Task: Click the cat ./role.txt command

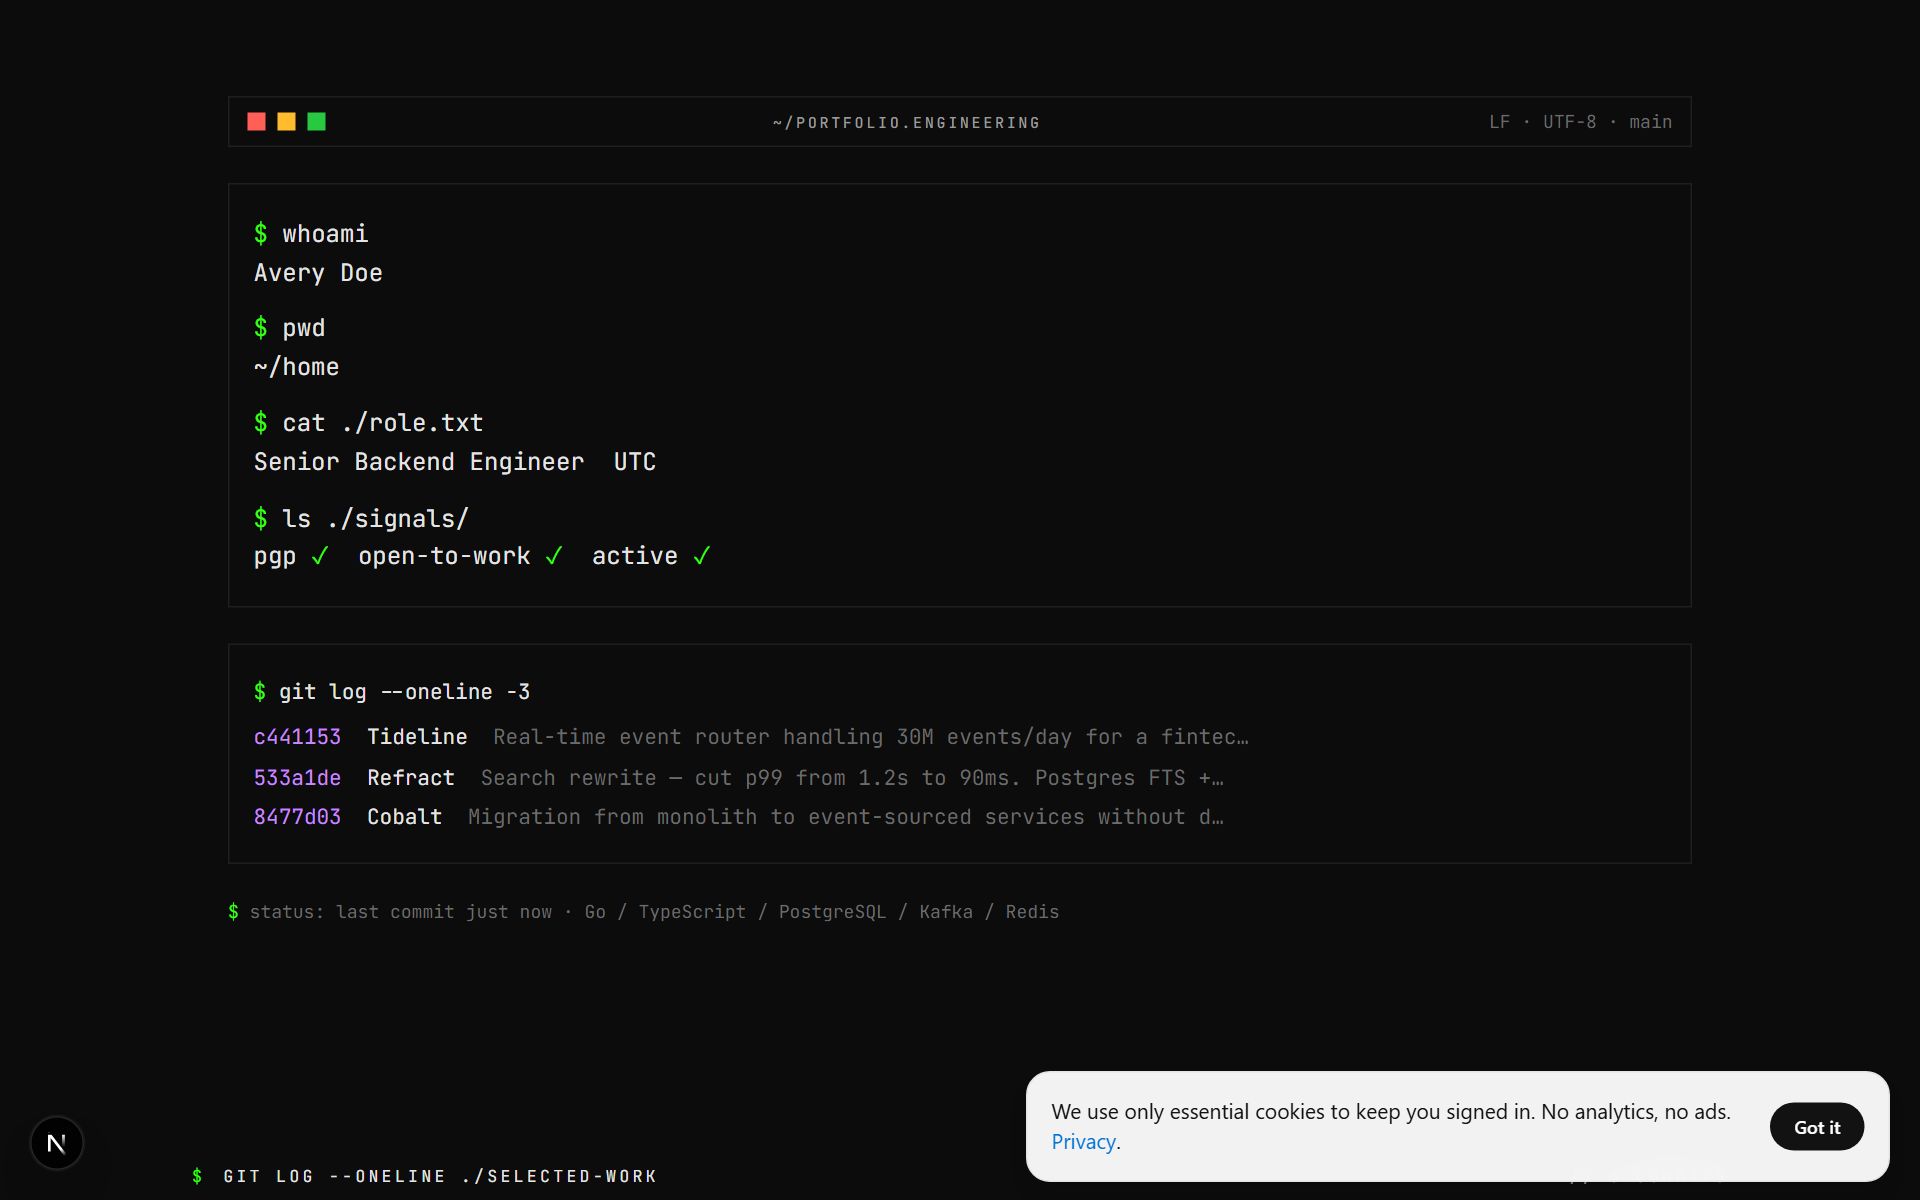Action: click(x=368, y=423)
